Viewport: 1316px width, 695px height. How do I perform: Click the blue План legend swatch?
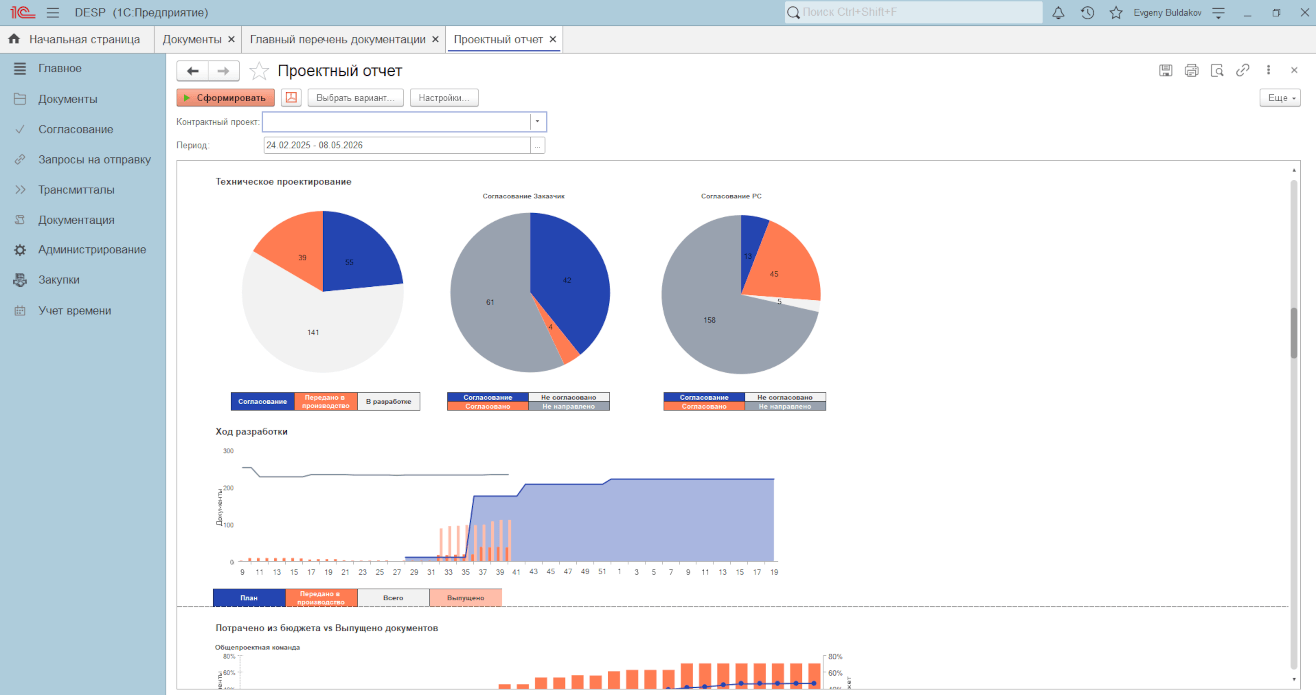[249, 598]
